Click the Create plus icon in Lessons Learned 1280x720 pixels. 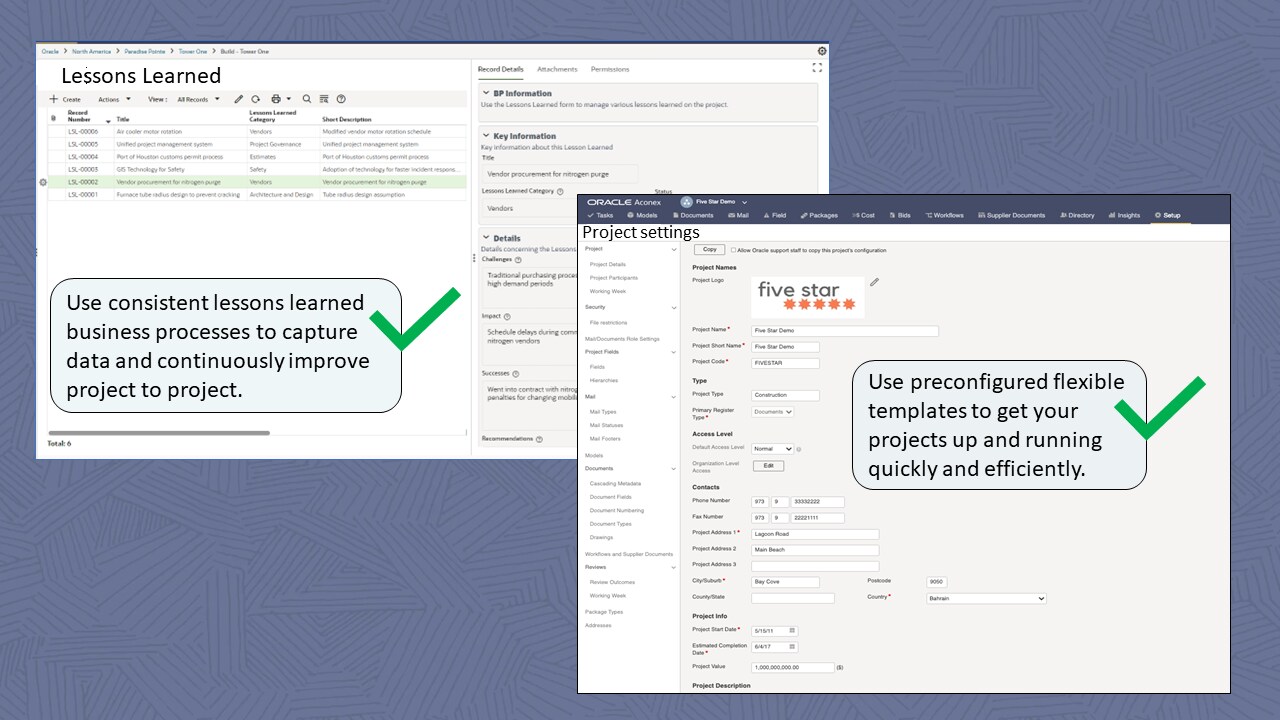54,99
